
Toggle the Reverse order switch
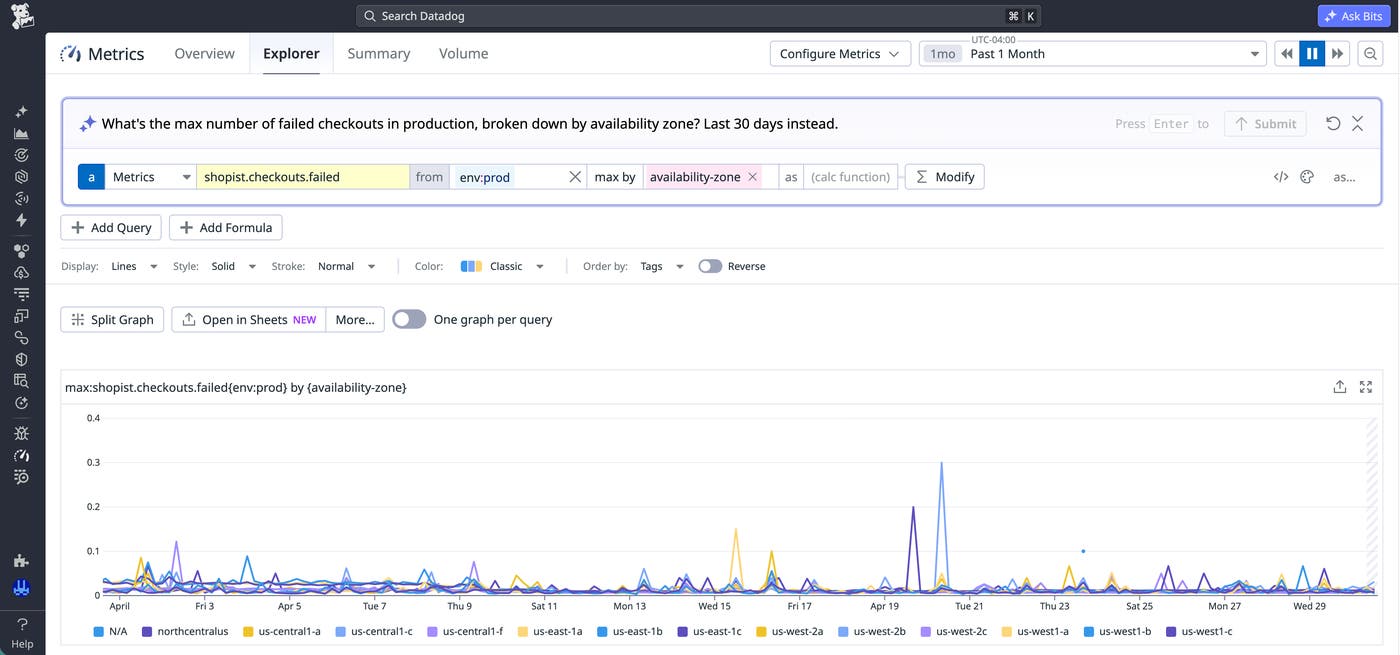710,266
